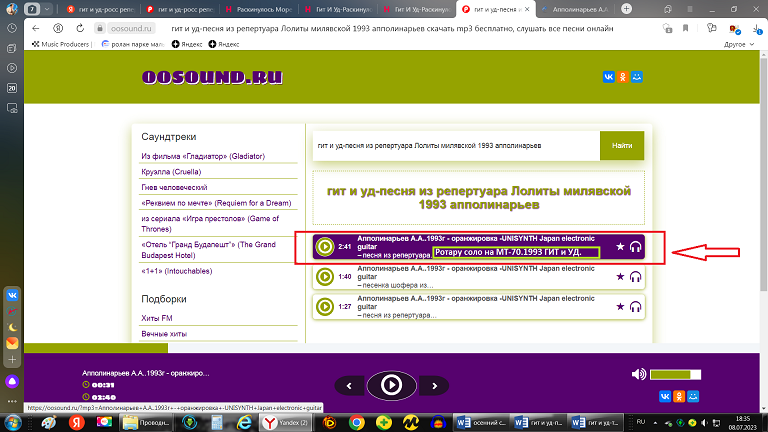This screenshot has width=768, height=432.
Task: Skip to previous track in player bar
Action: [349, 386]
